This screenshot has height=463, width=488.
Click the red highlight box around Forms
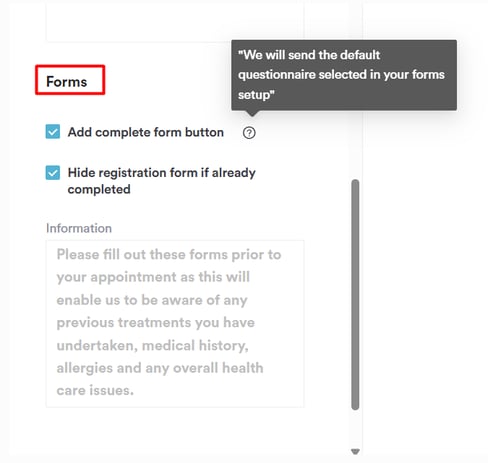70,80
